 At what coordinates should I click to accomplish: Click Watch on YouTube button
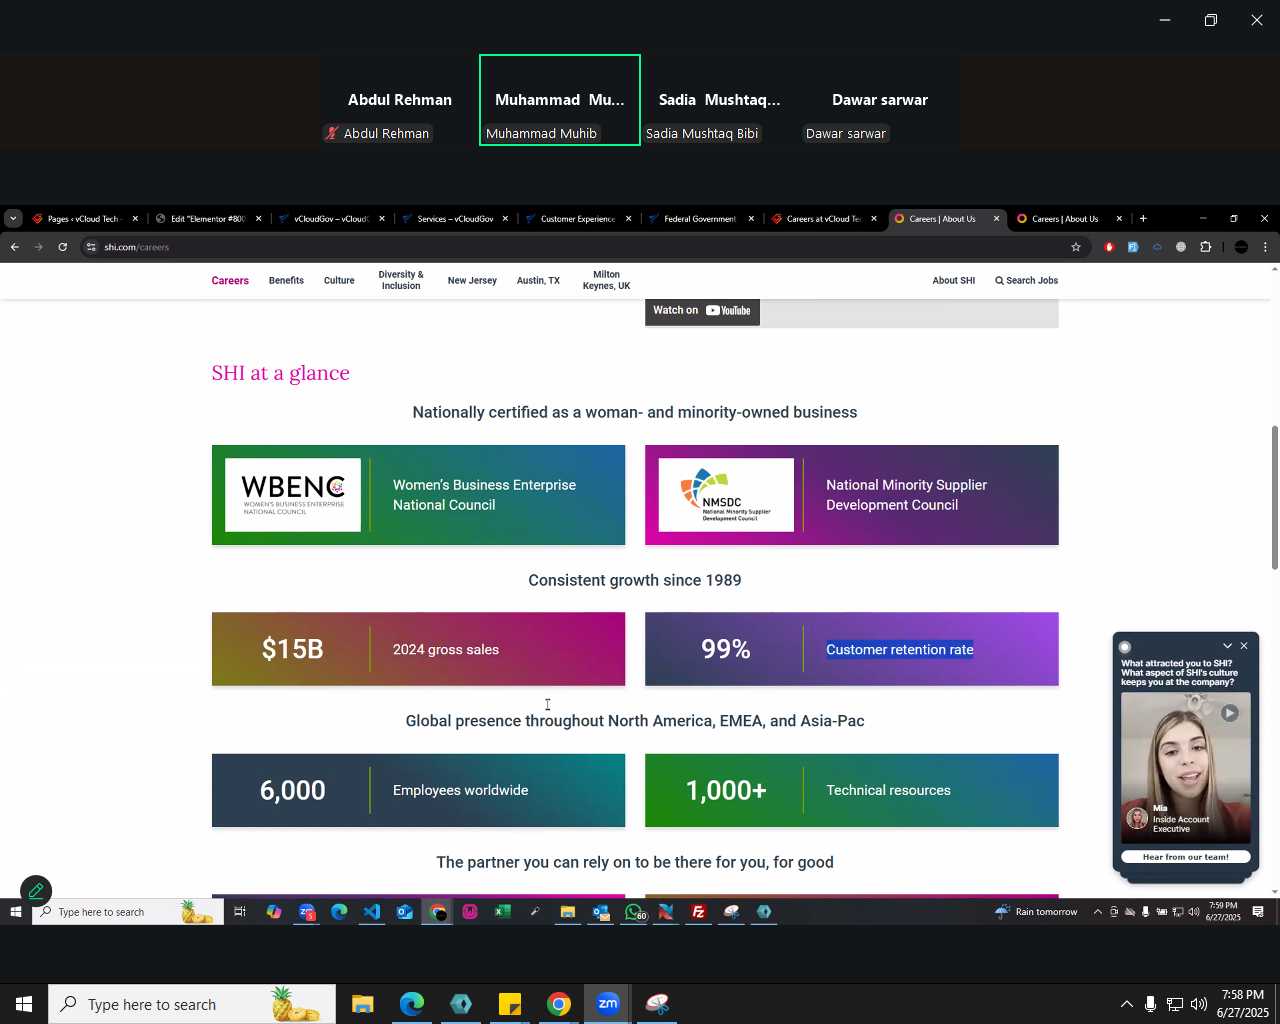702,311
